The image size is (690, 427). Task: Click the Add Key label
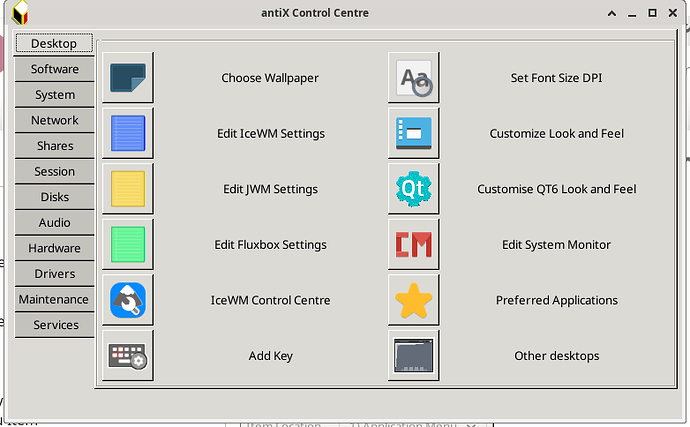[x=270, y=356]
